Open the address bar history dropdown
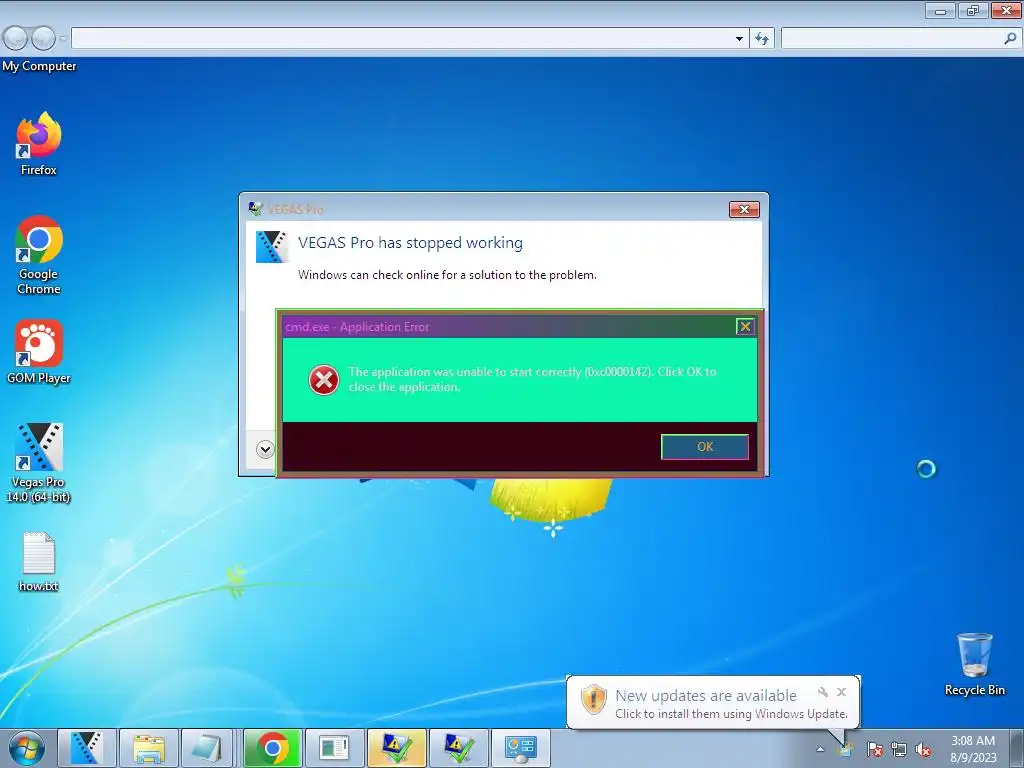The image size is (1024, 768). coord(739,39)
